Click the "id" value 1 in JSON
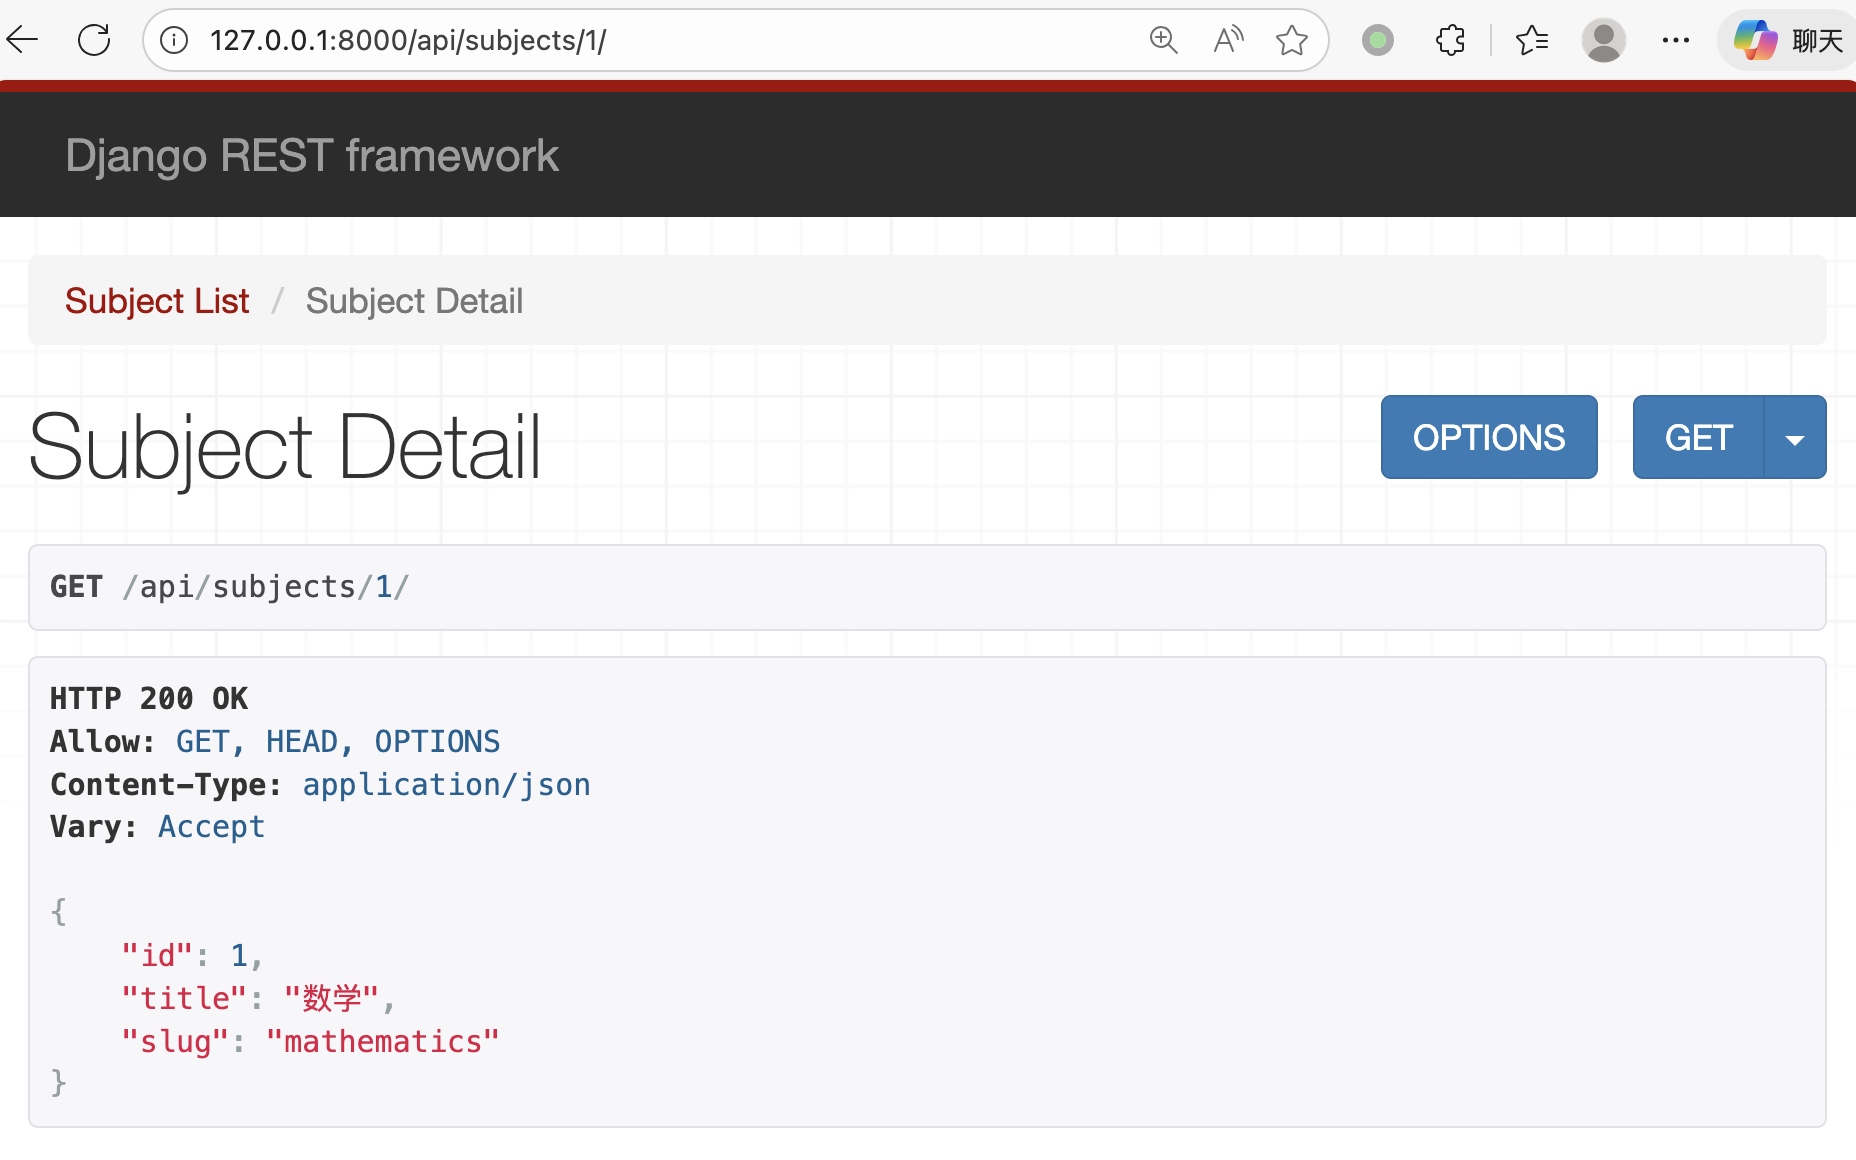1856x1160 pixels. click(239, 956)
